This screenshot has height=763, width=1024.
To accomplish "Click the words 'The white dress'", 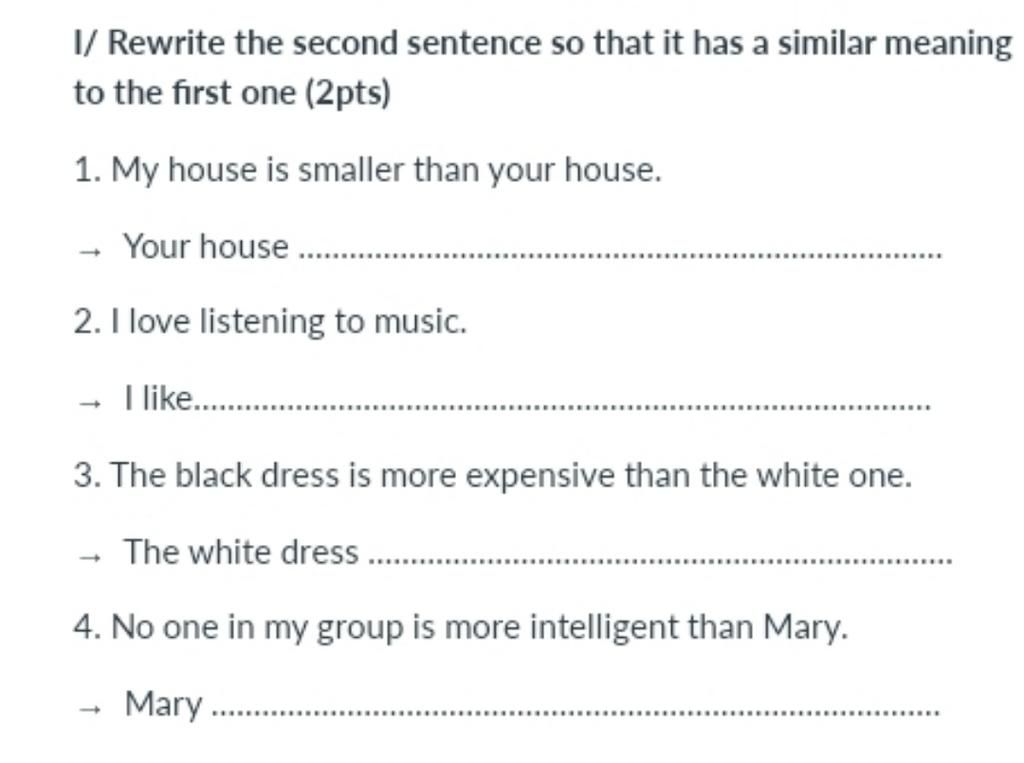I will pyautogui.click(x=241, y=551).
